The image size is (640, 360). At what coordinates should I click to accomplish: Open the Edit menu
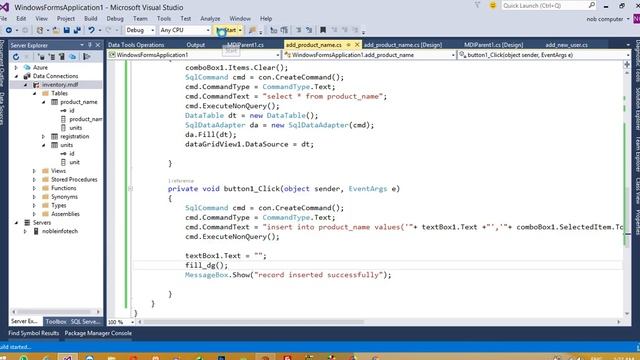[21, 19]
